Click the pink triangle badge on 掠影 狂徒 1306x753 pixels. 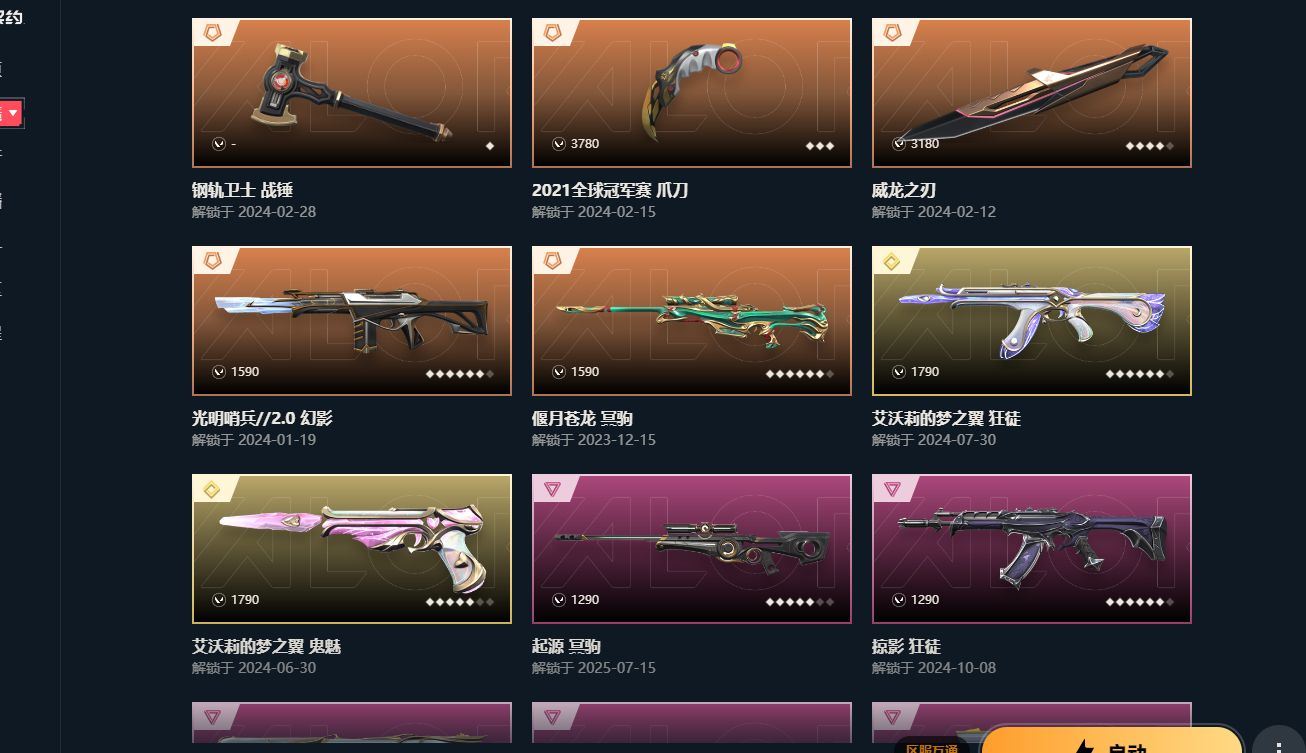[x=892, y=489]
